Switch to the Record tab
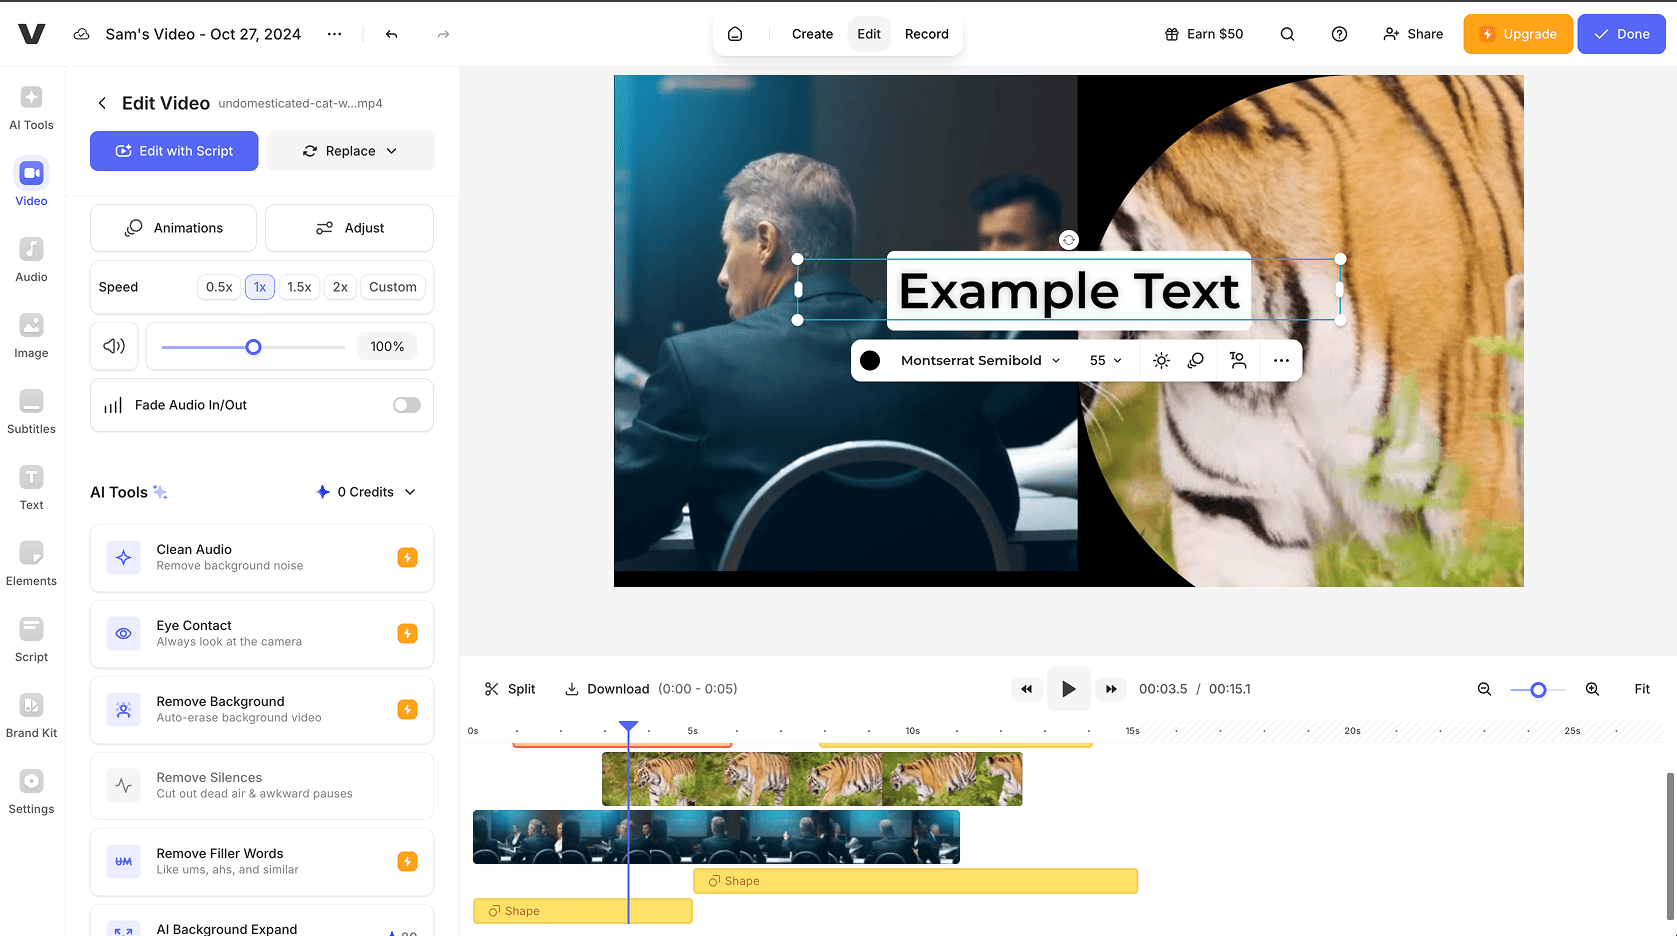 click(x=926, y=34)
